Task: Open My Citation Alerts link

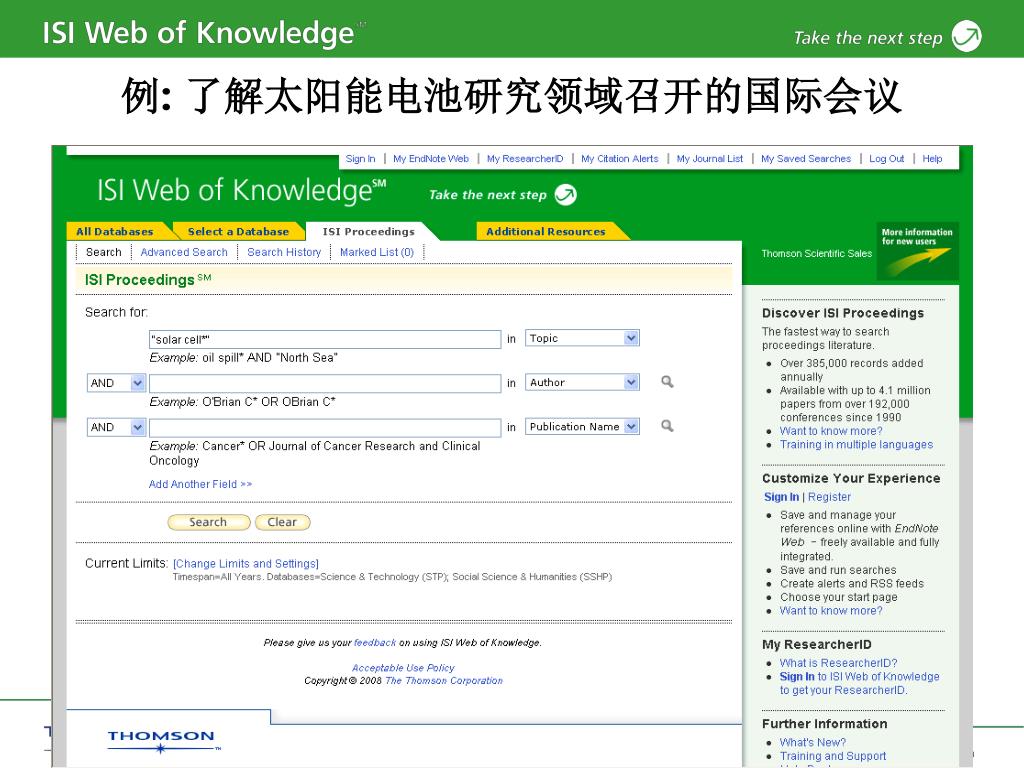Action: (x=620, y=159)
